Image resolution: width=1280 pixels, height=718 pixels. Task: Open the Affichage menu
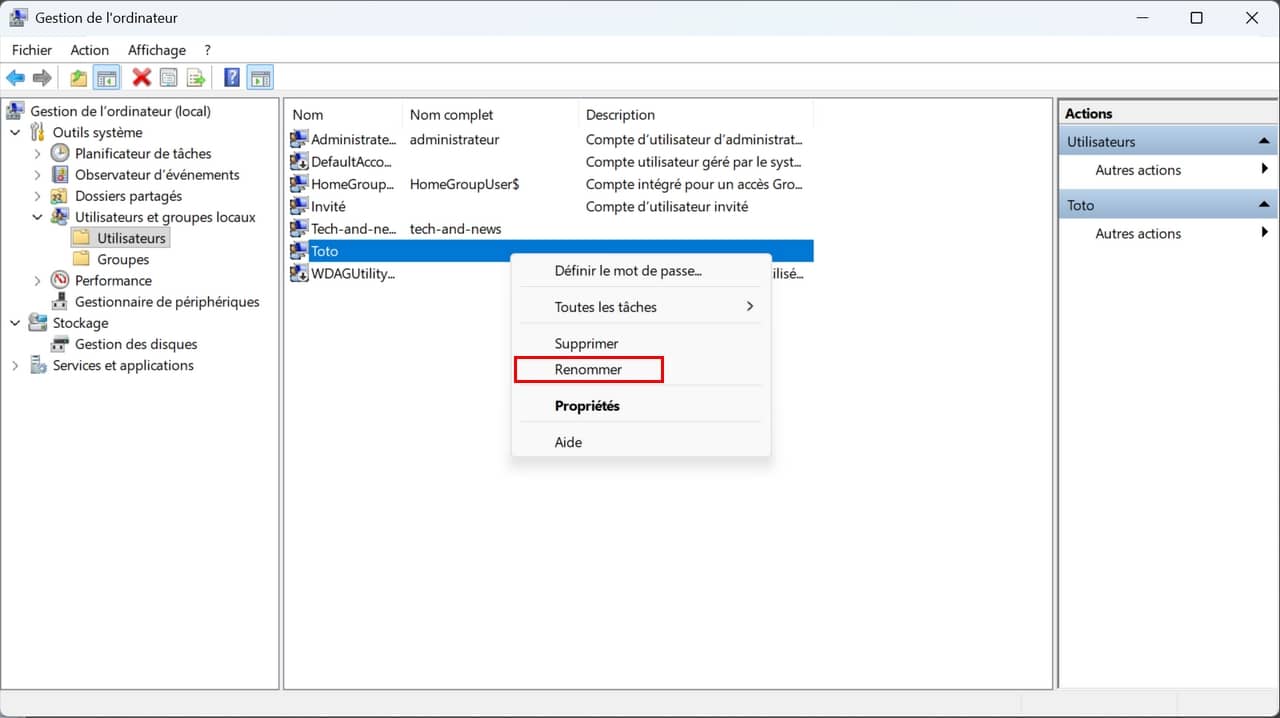pos(157,50)
